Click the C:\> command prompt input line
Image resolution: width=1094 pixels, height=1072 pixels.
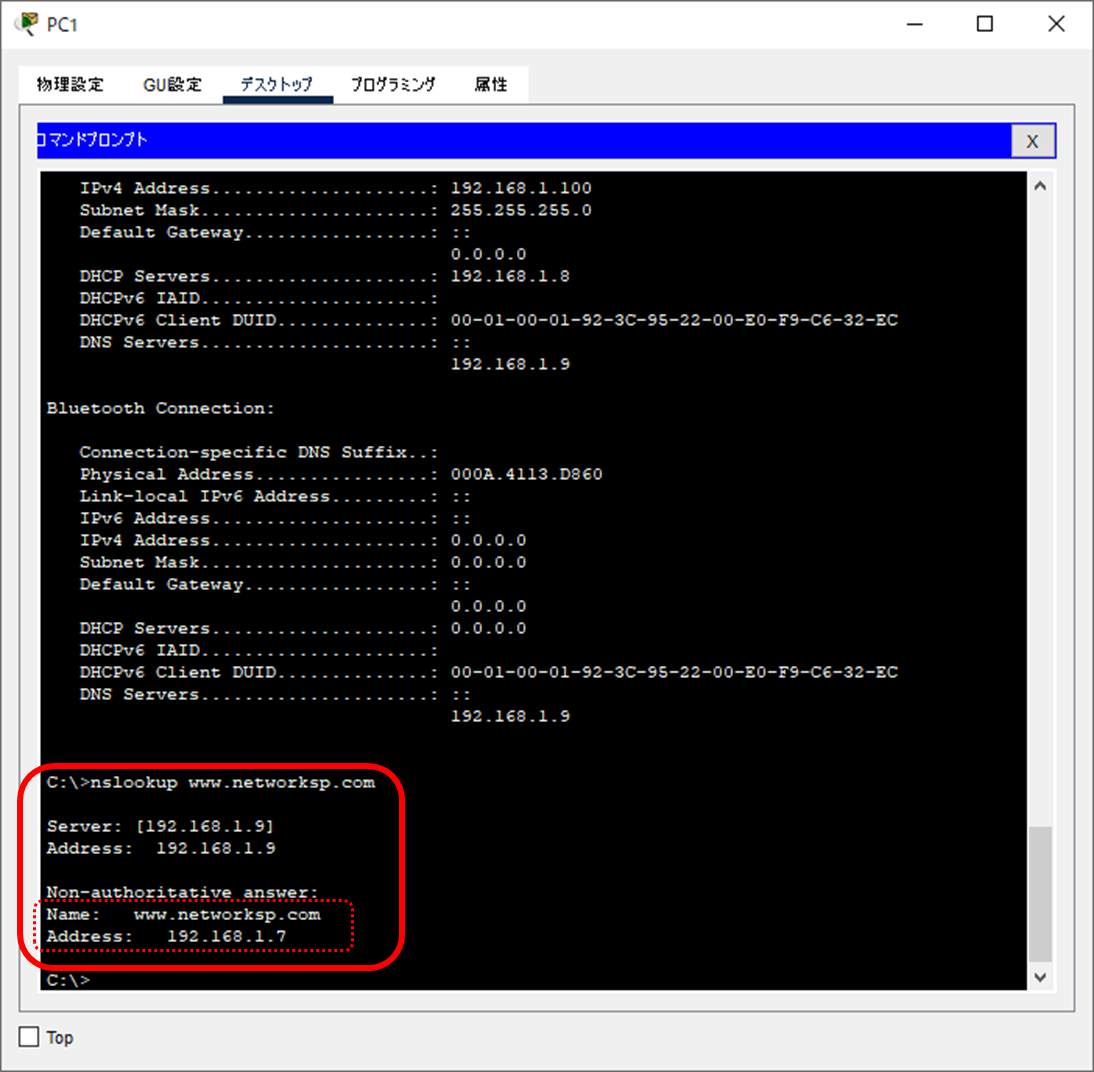[68, 980]
